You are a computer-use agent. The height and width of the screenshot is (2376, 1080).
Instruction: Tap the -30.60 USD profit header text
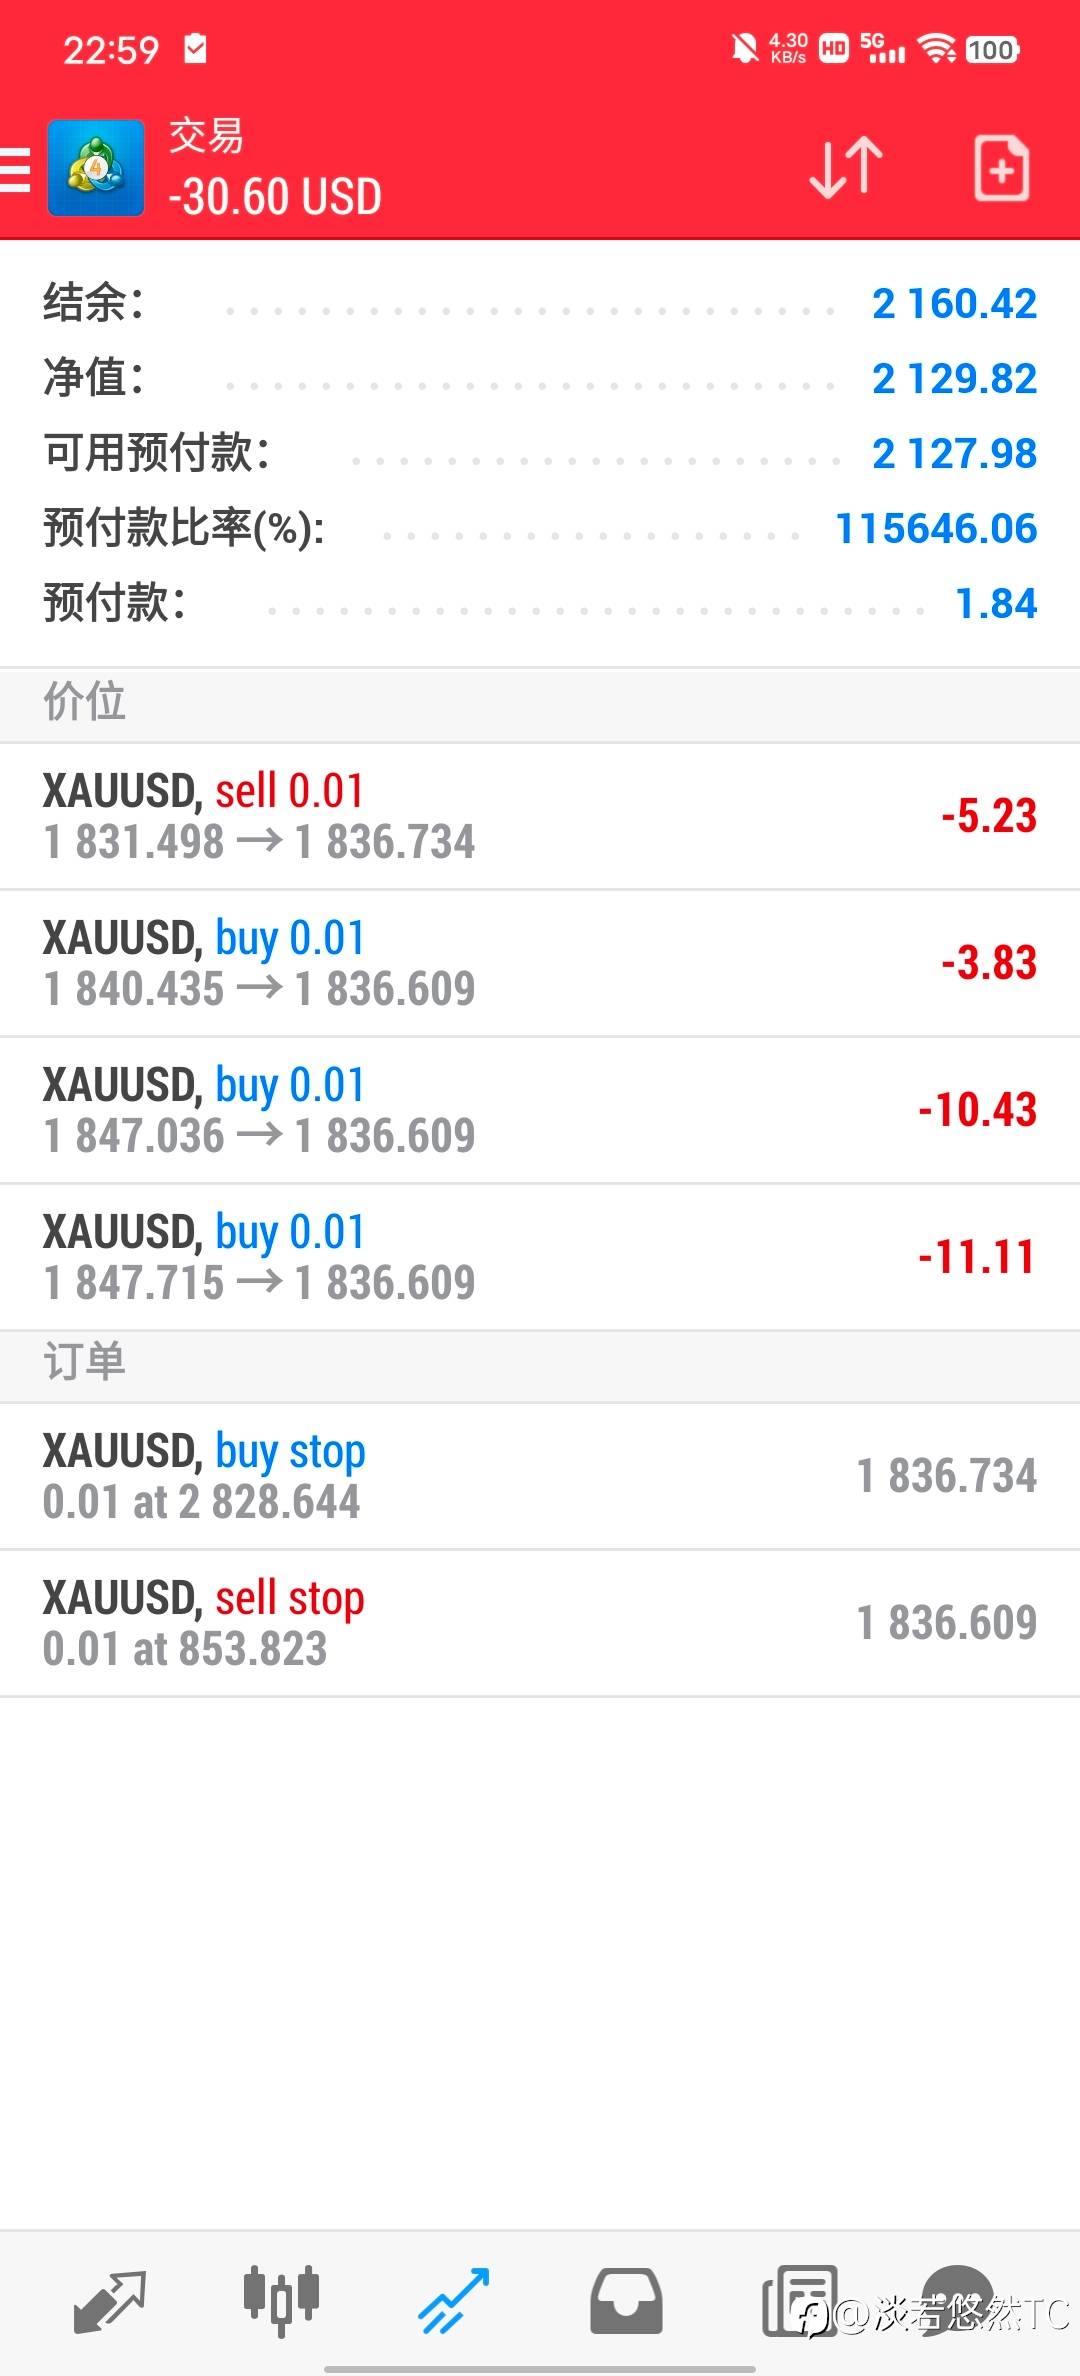[x=275, y=197]
